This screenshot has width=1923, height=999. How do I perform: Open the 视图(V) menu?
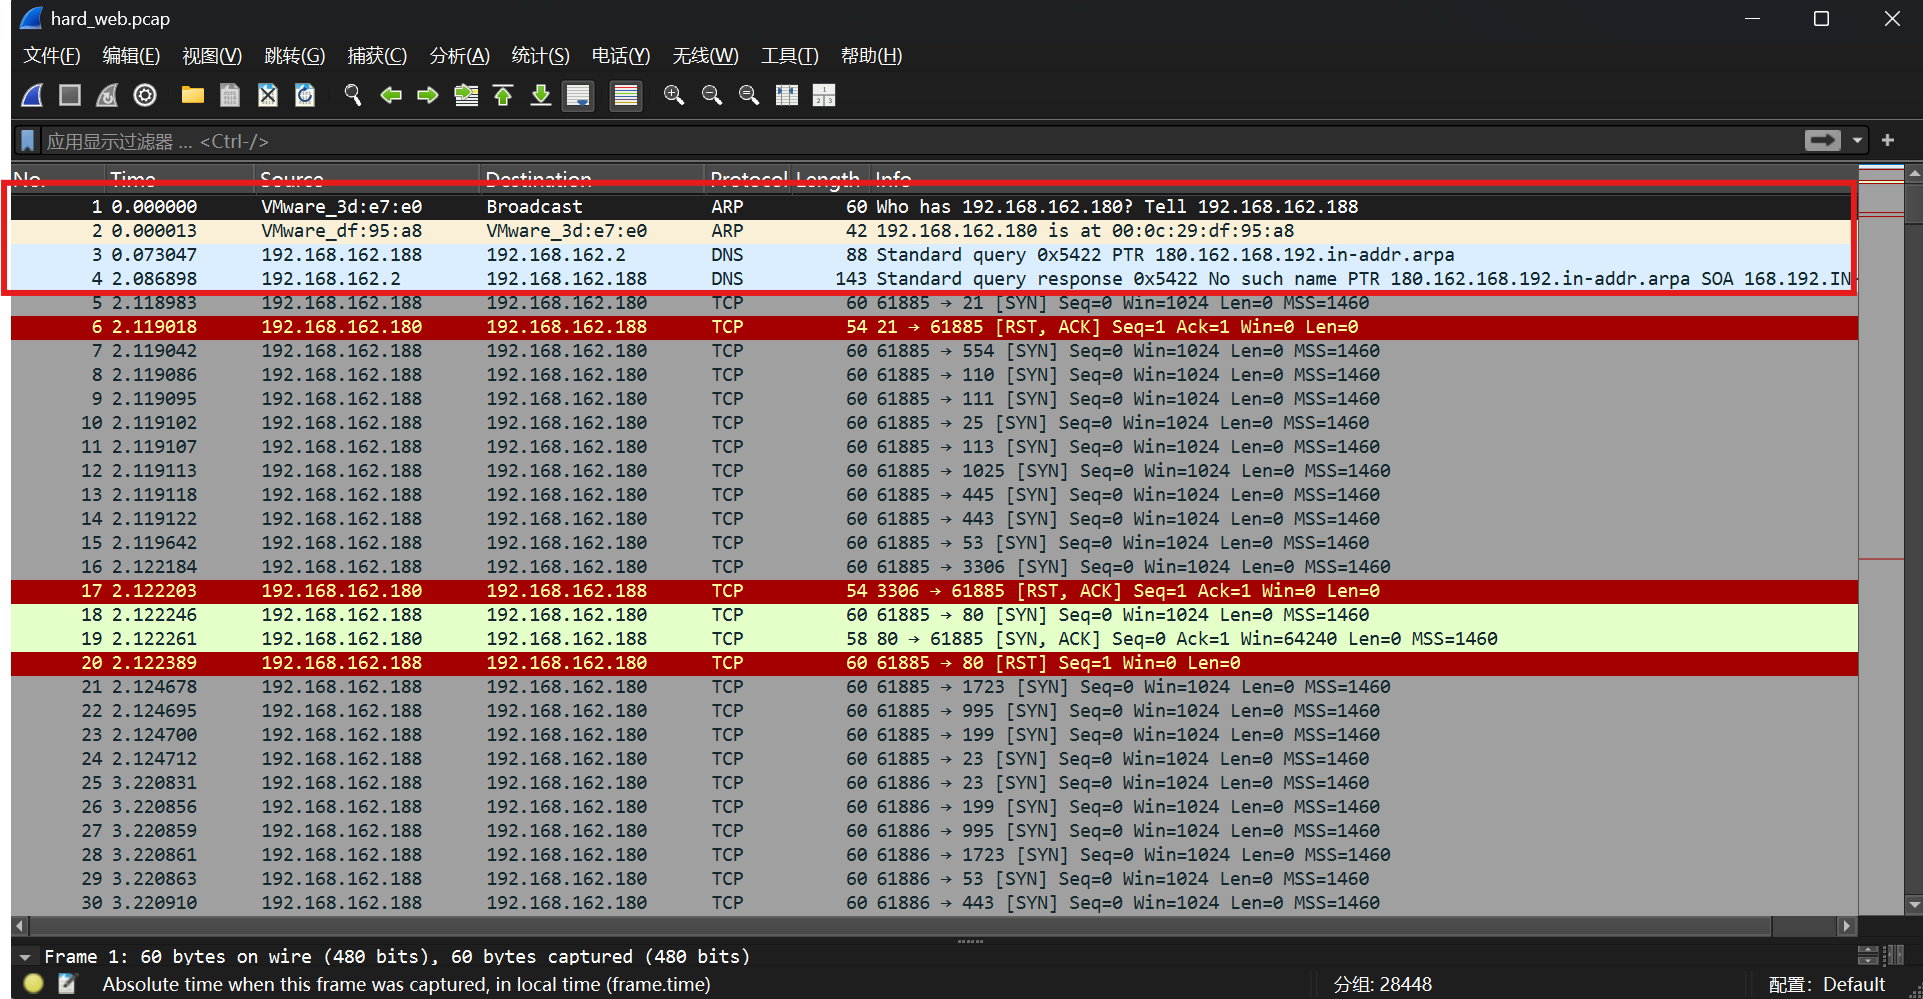point(212,56)
